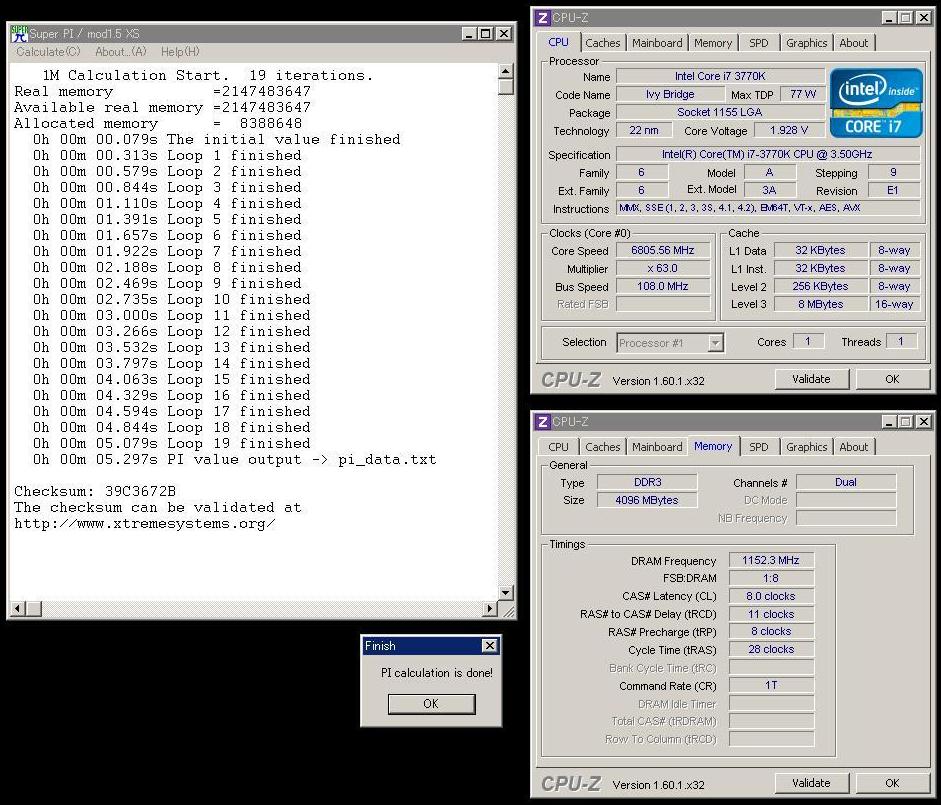Click the Super PI title bar icon
The width and height of the screenshot is (941, 805).
coord(19,33)
